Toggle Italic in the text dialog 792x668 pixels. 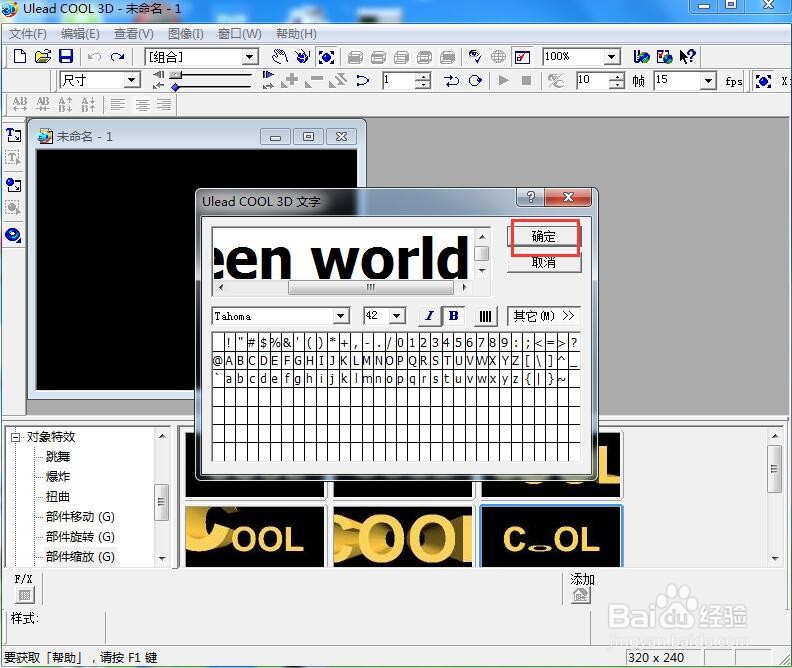click(429, 316)
